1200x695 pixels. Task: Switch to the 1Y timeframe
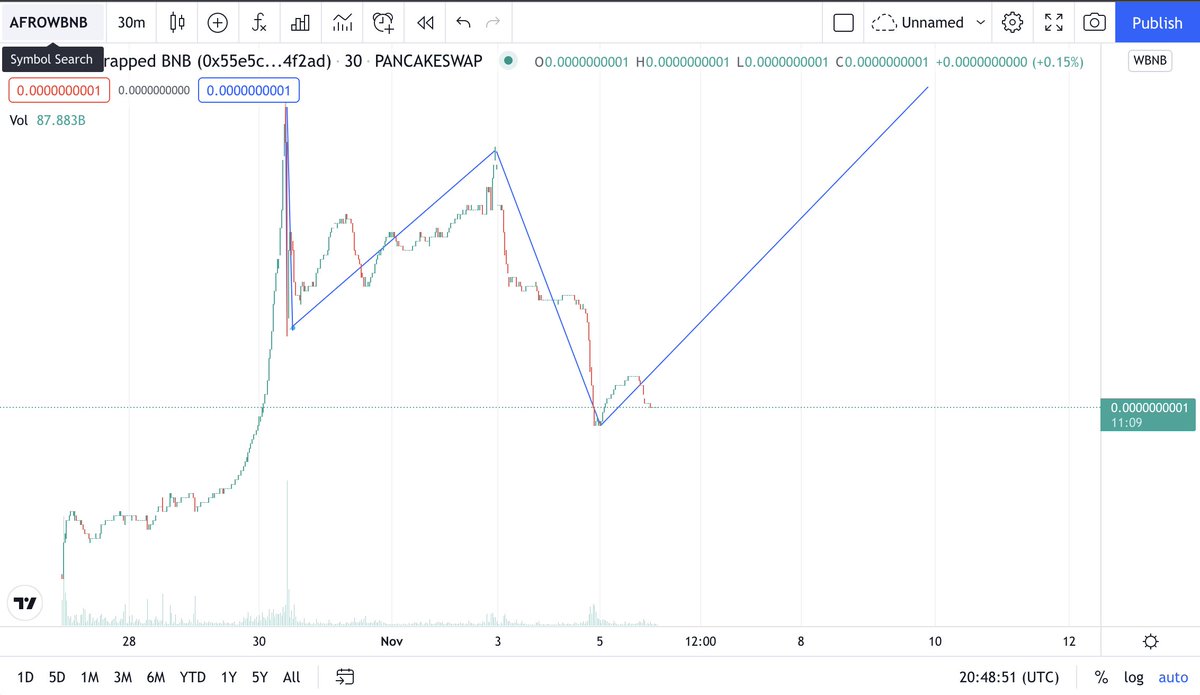pos(227,677)
